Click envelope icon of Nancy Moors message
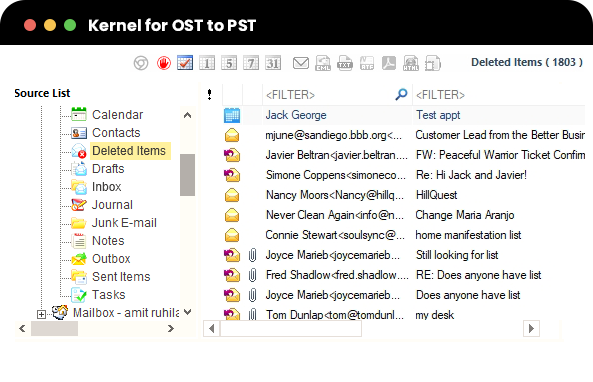 point(232,195)
